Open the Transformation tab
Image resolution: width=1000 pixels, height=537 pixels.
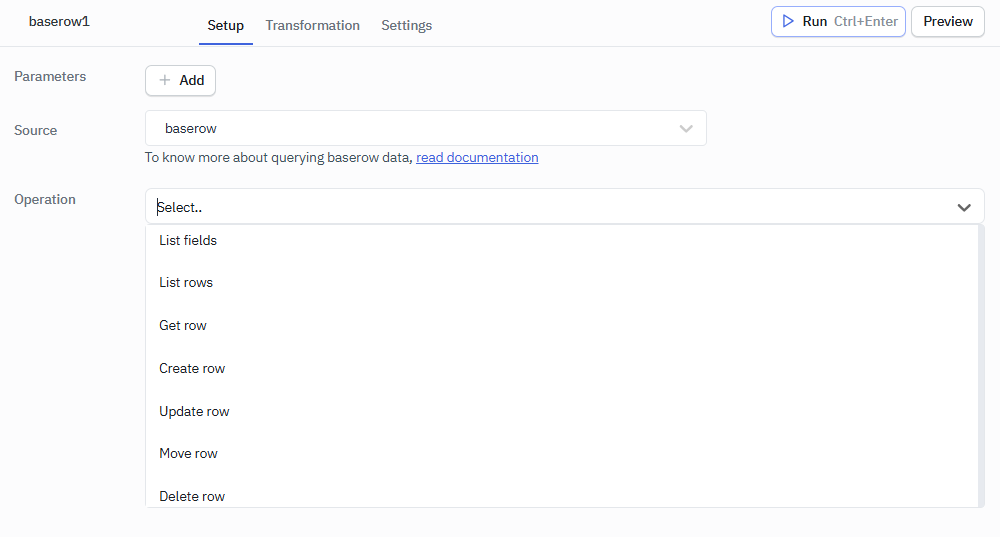(312, 25)
